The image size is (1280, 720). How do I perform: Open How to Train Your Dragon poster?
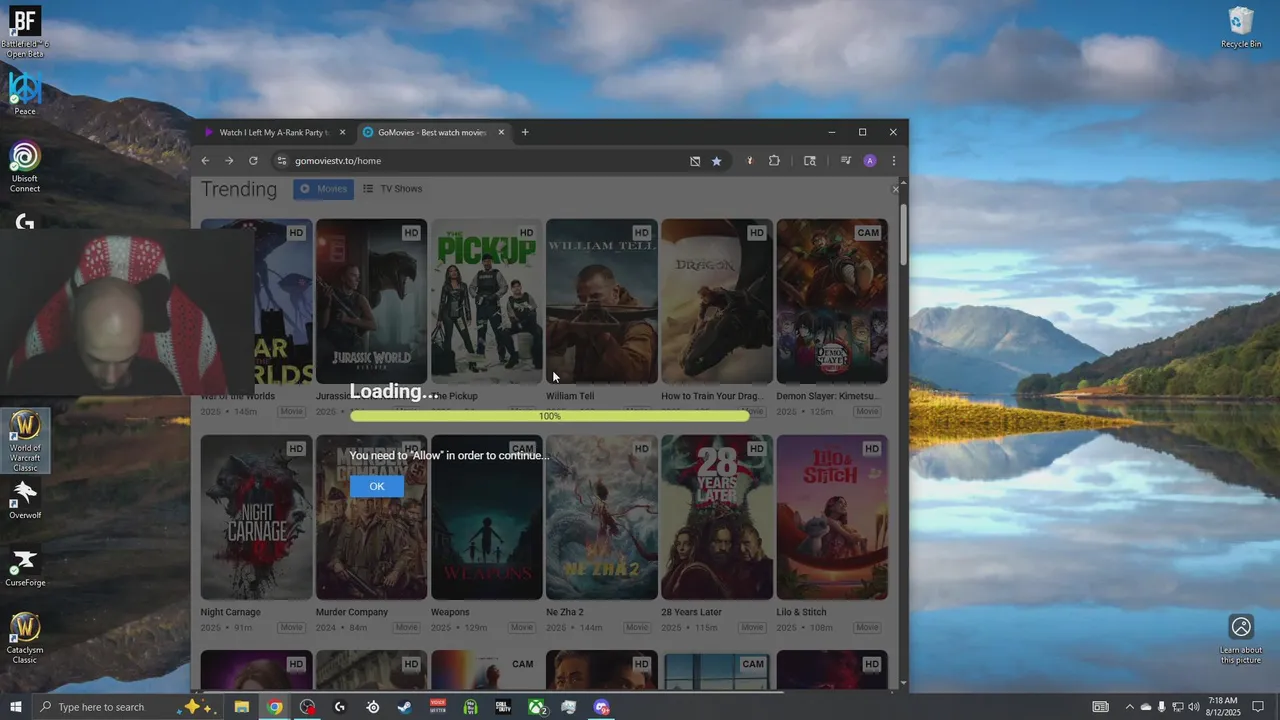point(717,301)
